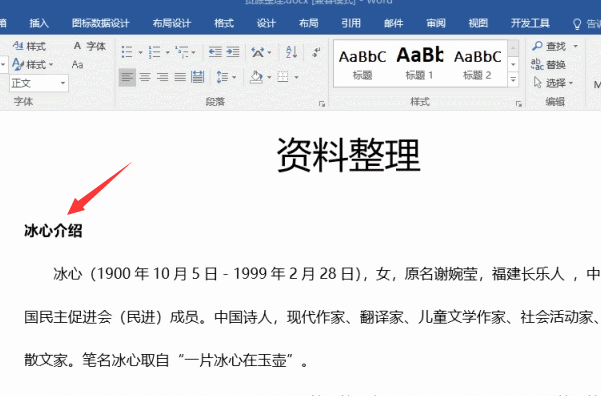Expand bullet list style dropdown arrow

click(x=140, y=53)
